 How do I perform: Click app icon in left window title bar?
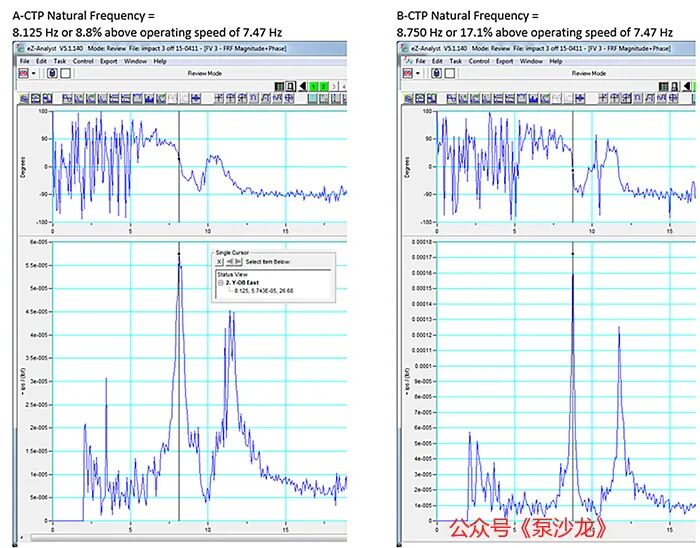[19, 48]
